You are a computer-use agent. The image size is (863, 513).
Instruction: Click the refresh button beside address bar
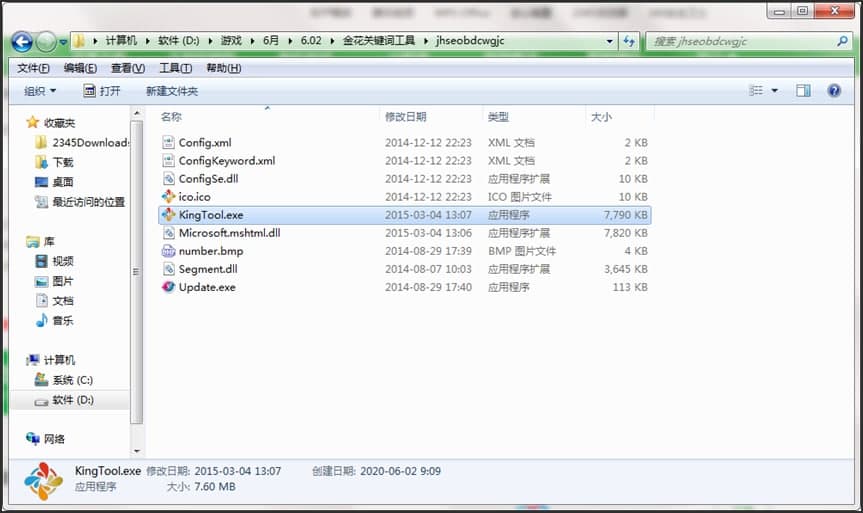629,41
